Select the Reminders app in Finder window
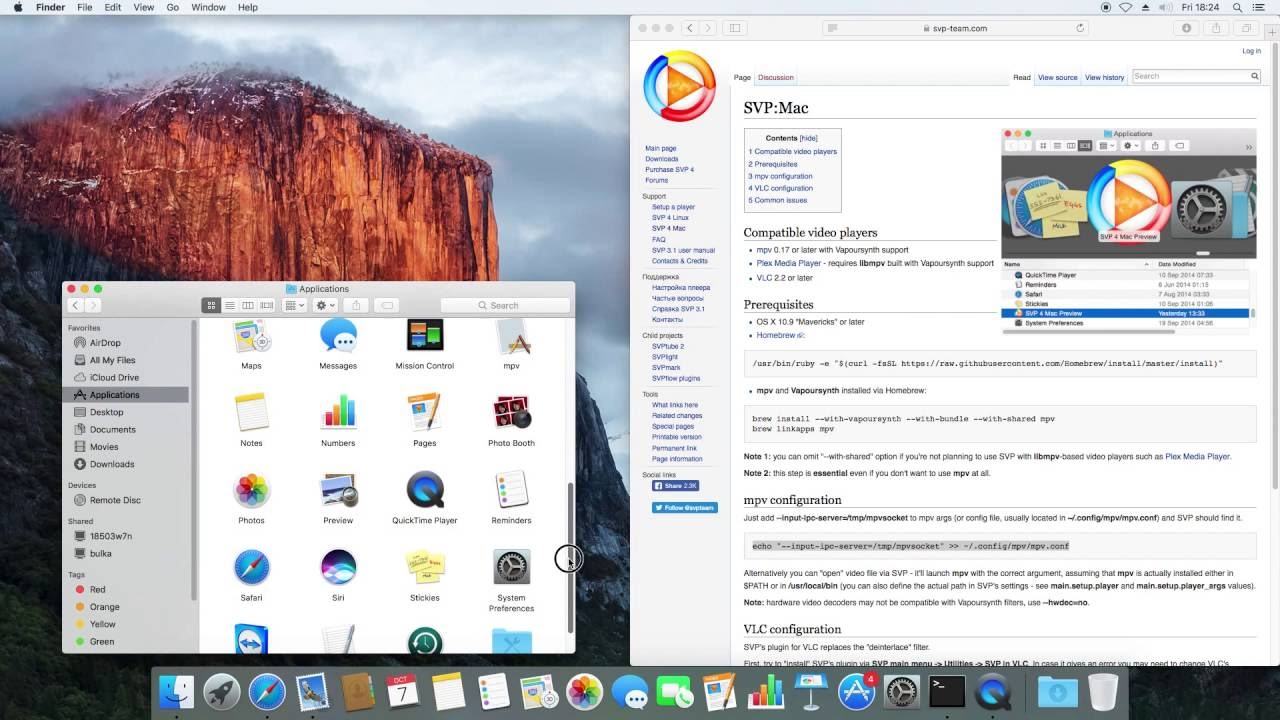 512,490
